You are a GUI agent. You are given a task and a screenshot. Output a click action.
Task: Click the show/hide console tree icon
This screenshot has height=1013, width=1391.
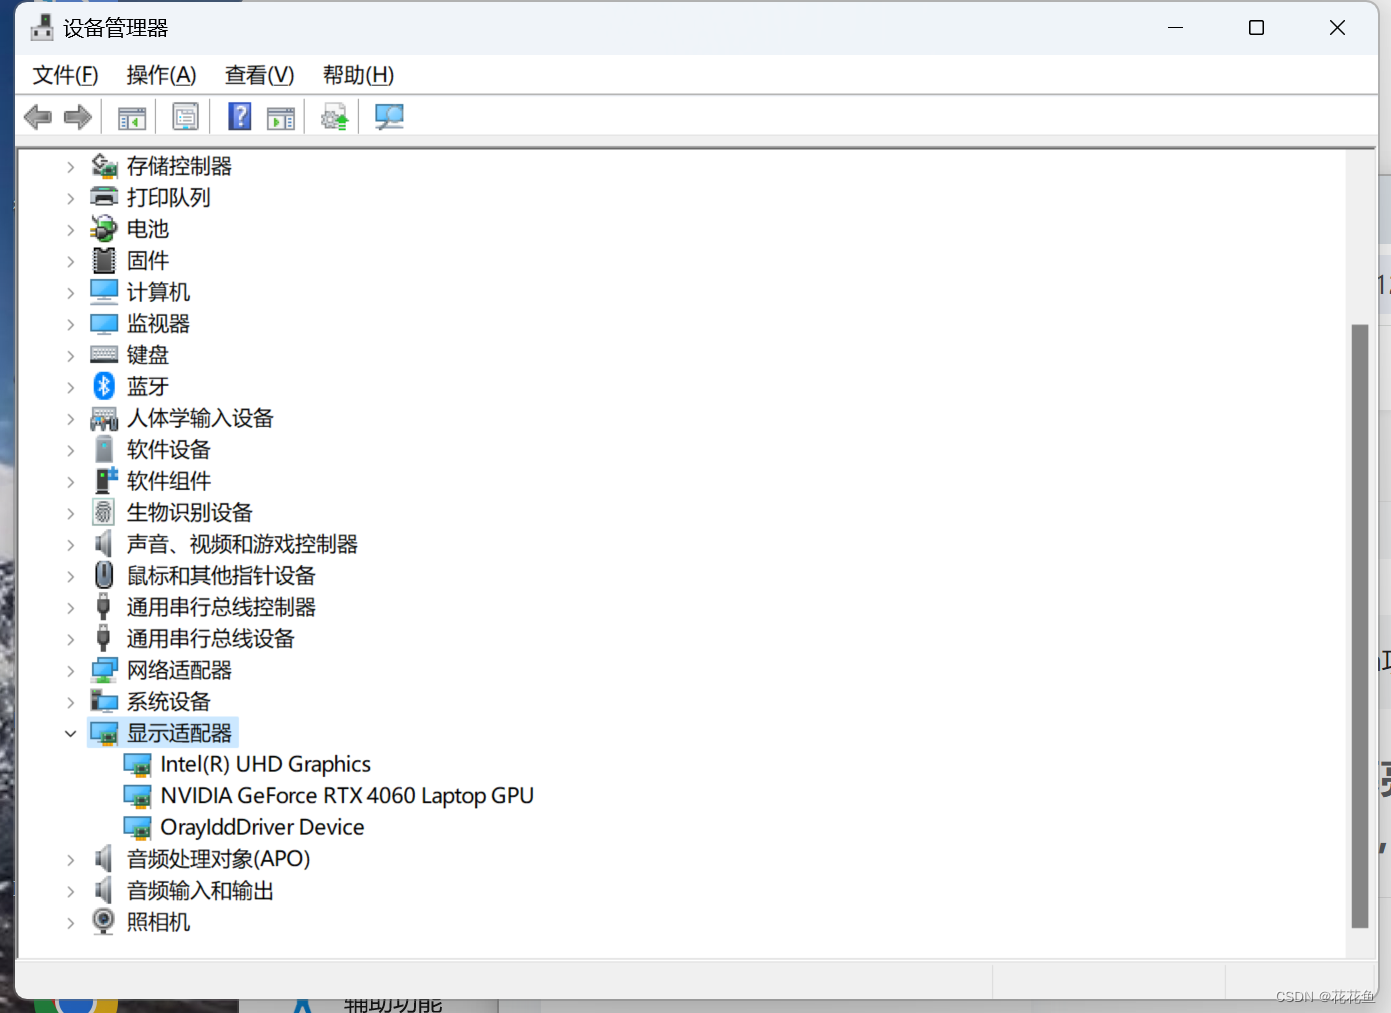tap(132, 117)
